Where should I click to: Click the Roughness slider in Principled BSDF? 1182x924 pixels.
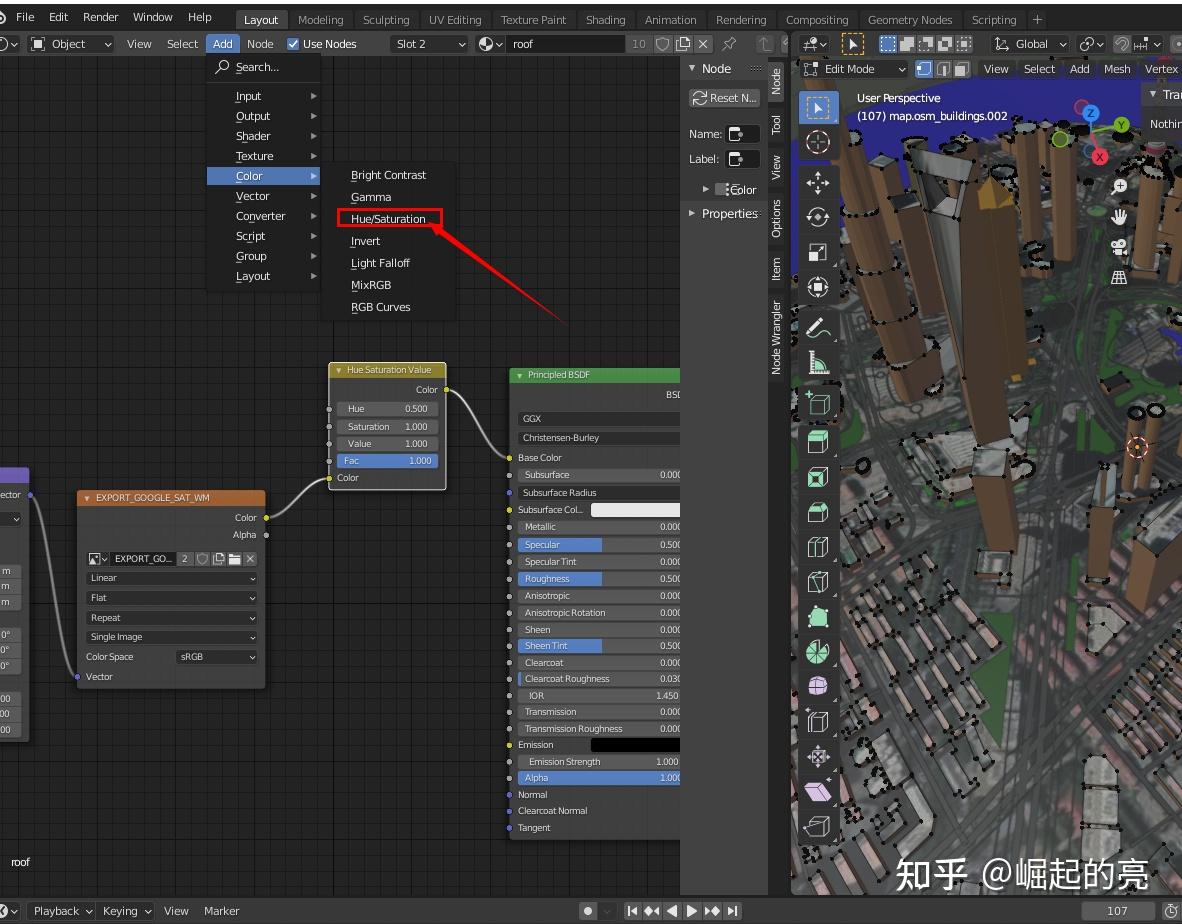point(598,579)
